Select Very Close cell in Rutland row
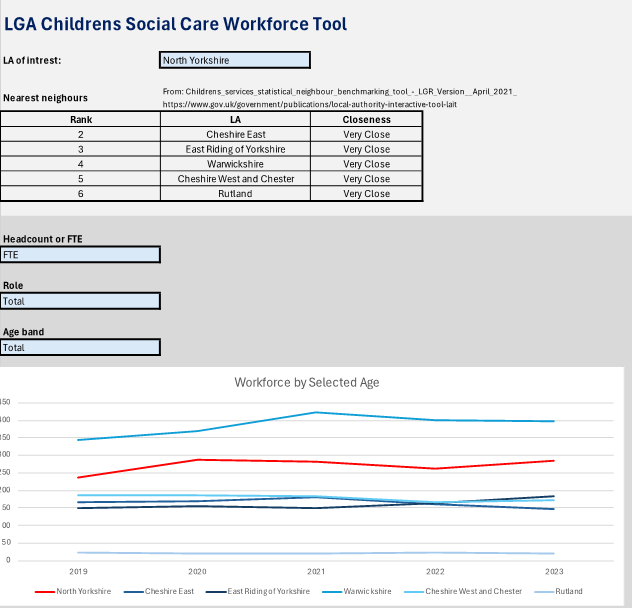 tap(366, 194)
